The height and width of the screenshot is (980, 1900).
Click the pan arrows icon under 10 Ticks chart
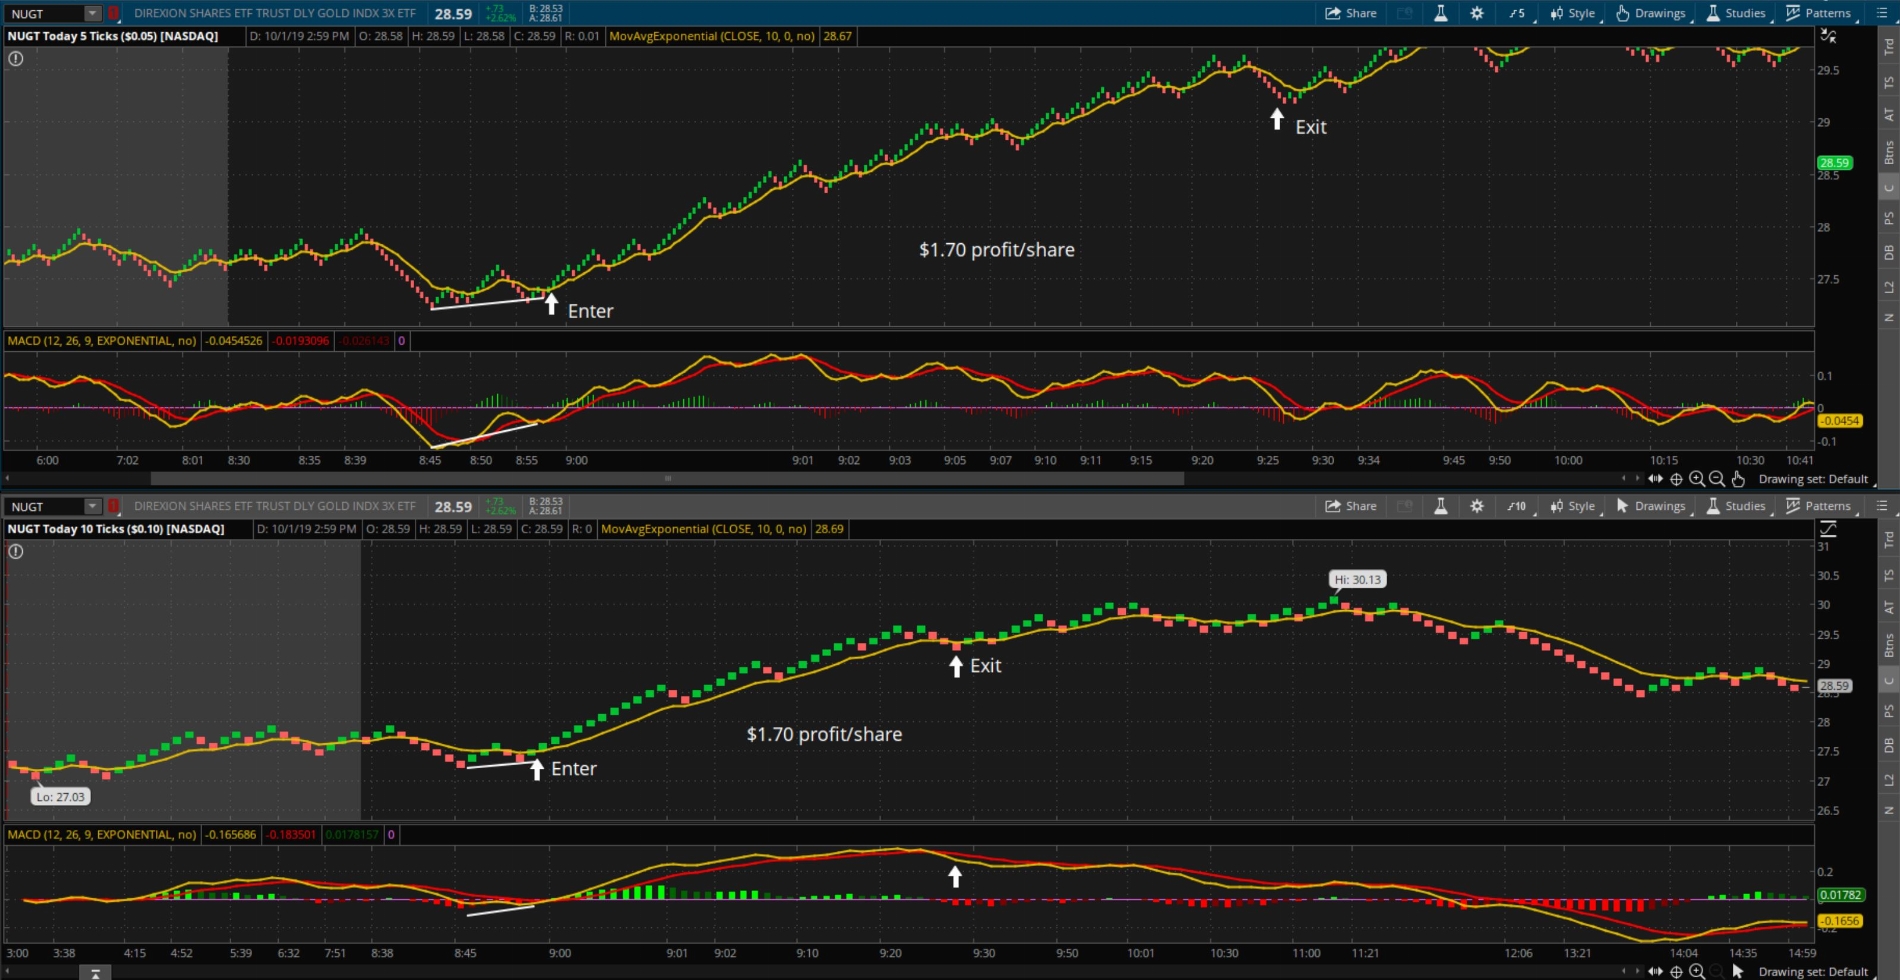pyautogui.click(x=1656, y=971)
